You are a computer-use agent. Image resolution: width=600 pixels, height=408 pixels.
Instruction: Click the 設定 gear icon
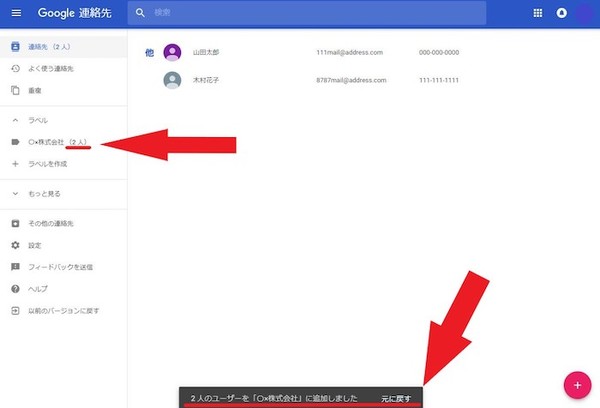(x=15, y=245)
